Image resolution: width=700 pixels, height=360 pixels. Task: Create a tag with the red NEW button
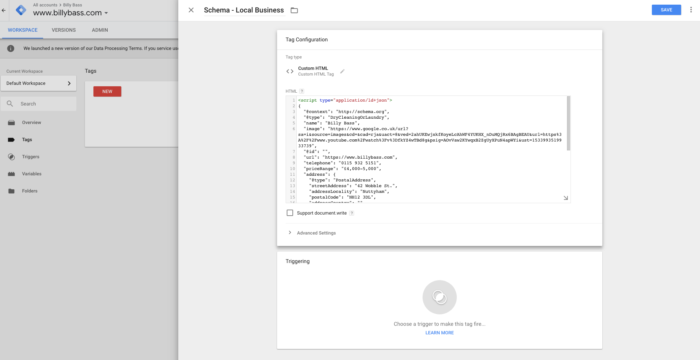pyautogui.click(x=107, y=91)
